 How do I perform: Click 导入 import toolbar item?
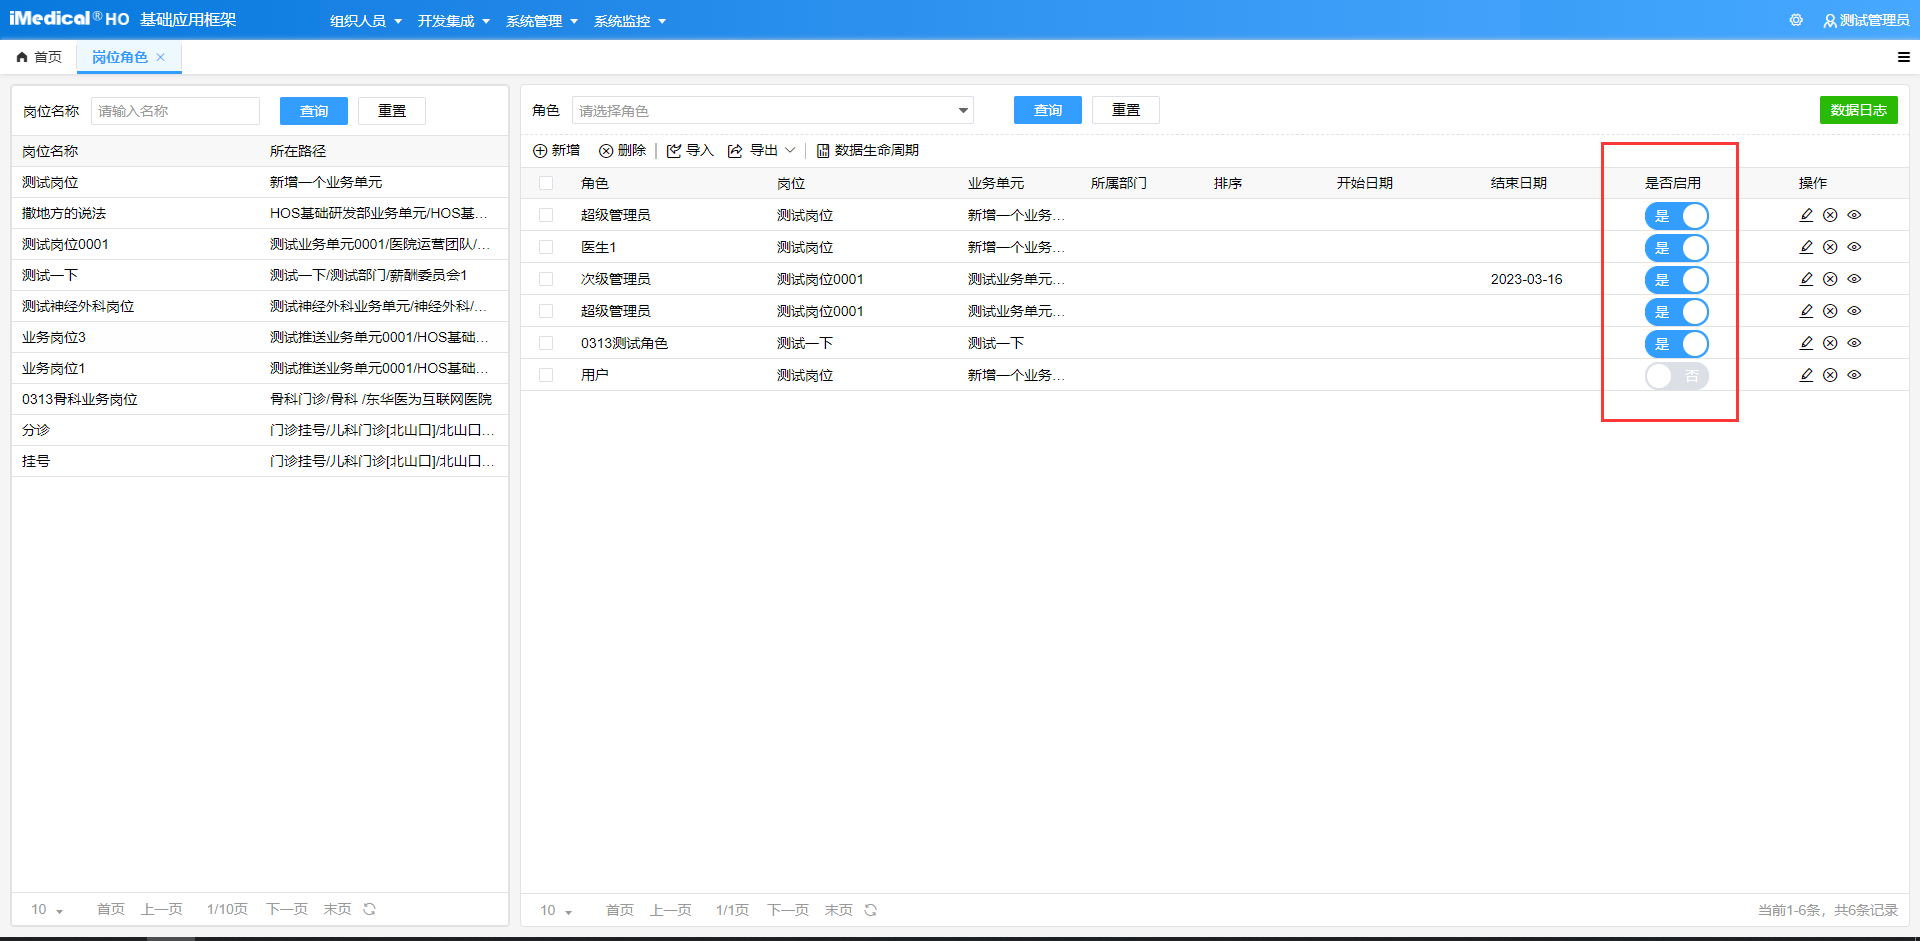click(x=690, y=150)
